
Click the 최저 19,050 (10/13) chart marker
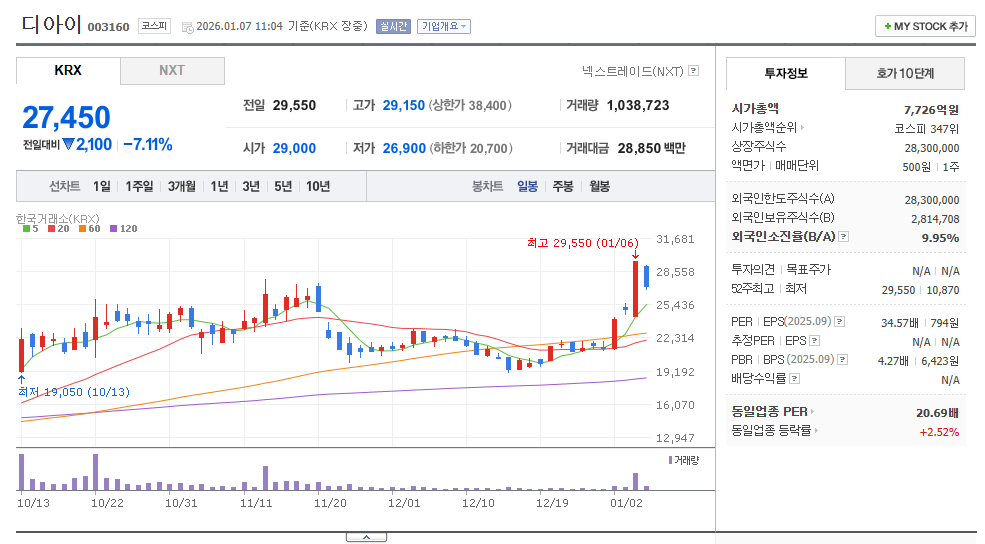[x=73, y=392]
